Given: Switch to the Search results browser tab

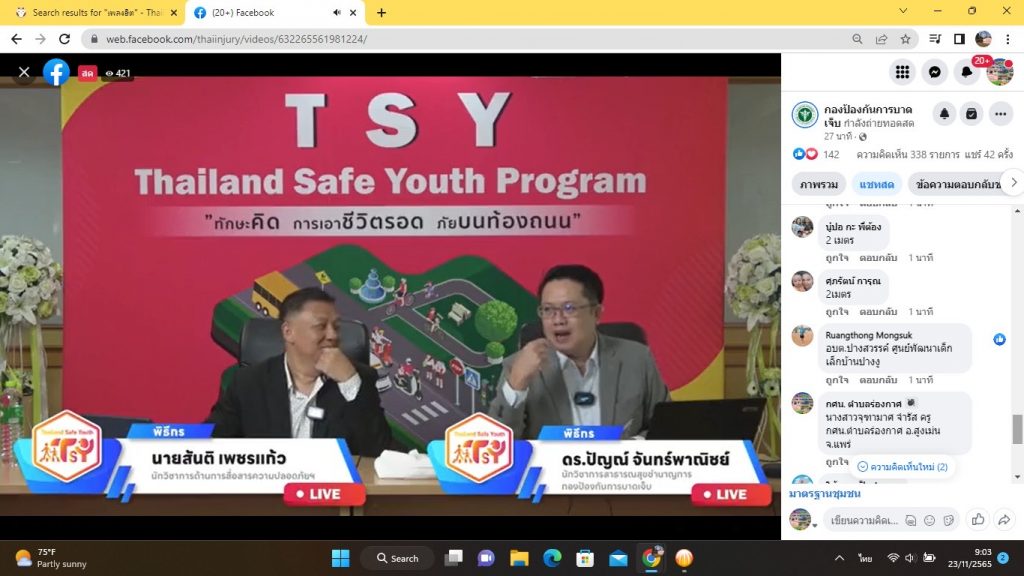Looking at the screenshot, I should click(97, 12).
